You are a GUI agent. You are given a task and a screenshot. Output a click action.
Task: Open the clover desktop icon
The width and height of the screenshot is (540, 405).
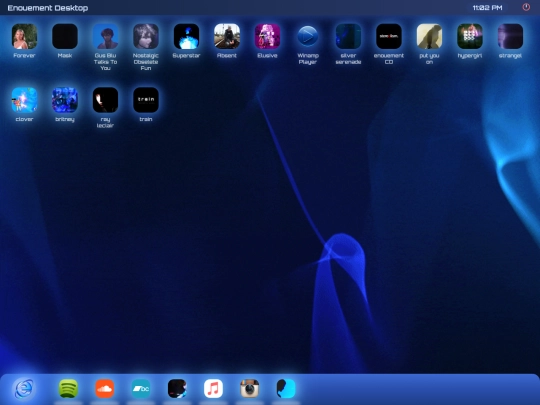tap(24, 100)
